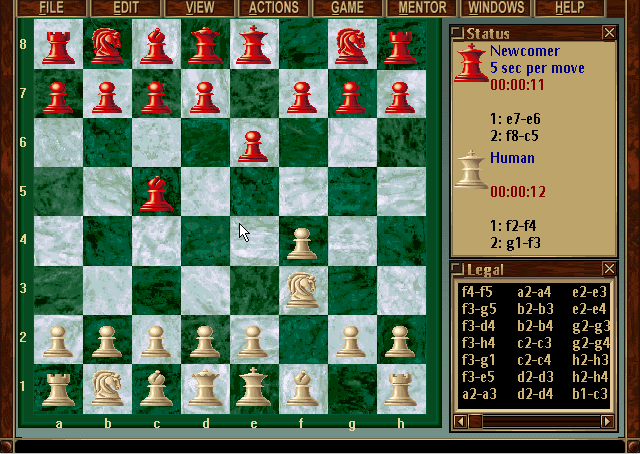
Task: Pick up the white pawn on f4
Action: click(x=302, y=243)
